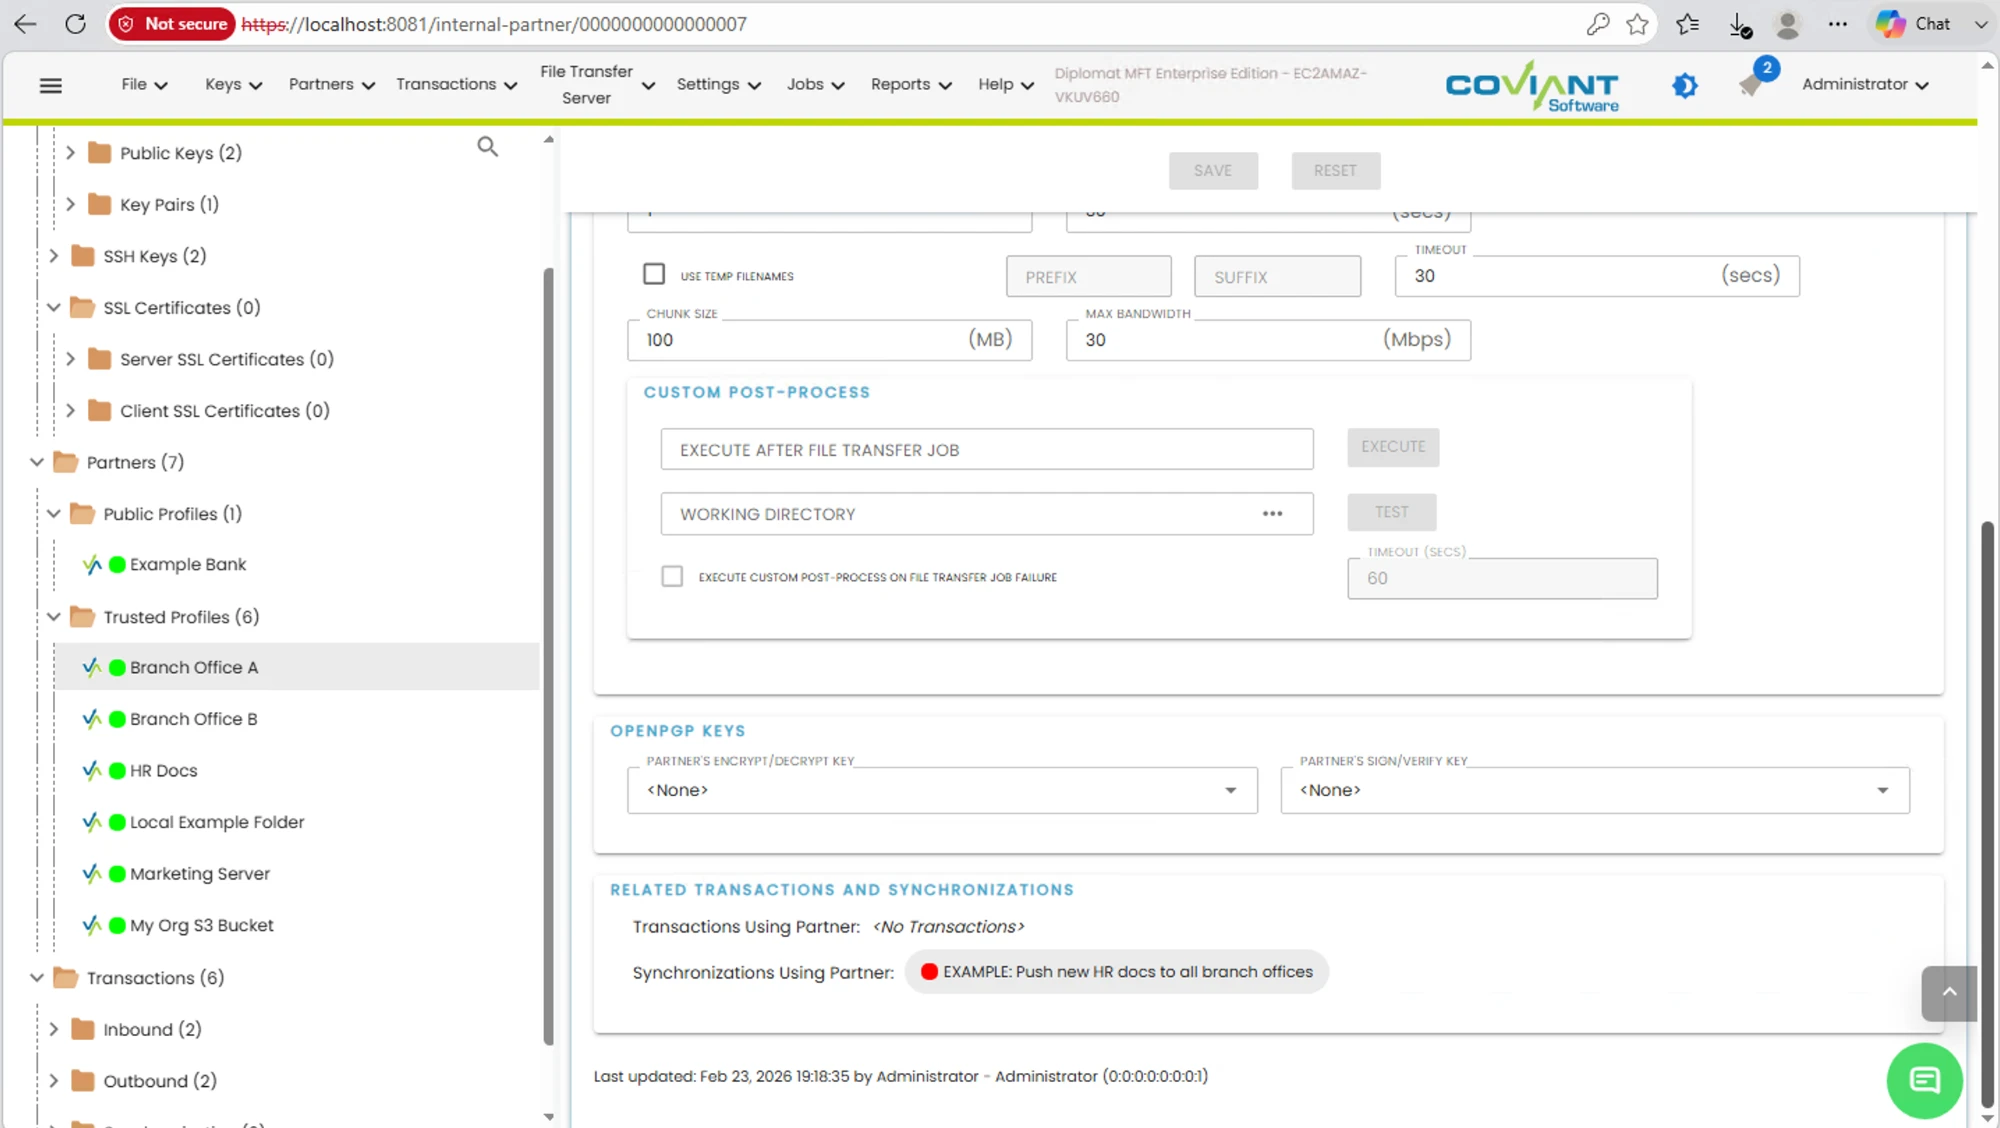2000x1128 pixels.
Task: Click the browser back arrow
Action: pyautogui.click(x=25, y=24)
